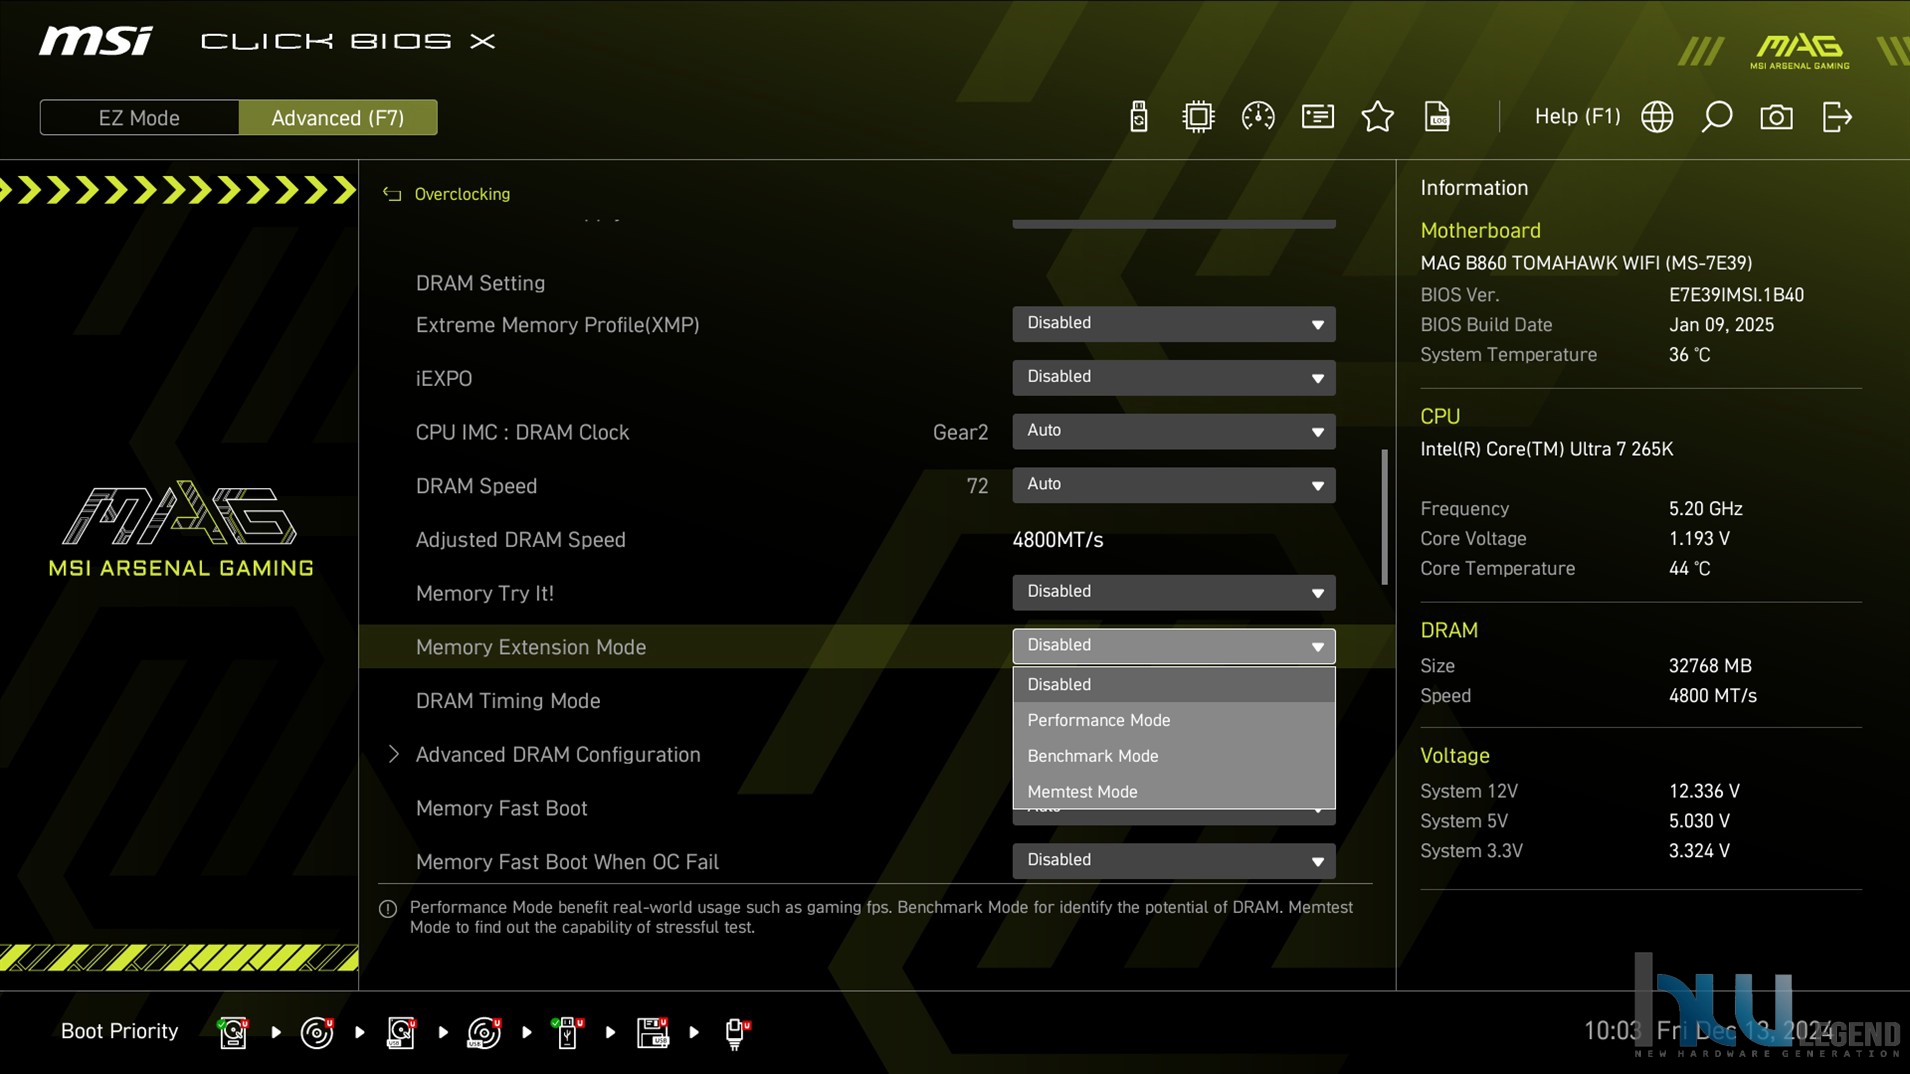1910x1074 pixels.
Task: Select the USB key boot device icon
Action: click(567, 1032)
